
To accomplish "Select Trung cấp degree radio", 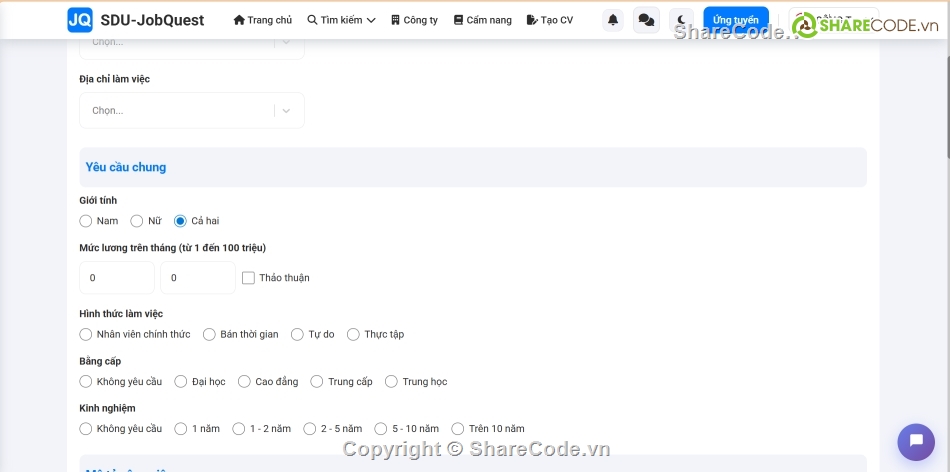I will point(317,382).
